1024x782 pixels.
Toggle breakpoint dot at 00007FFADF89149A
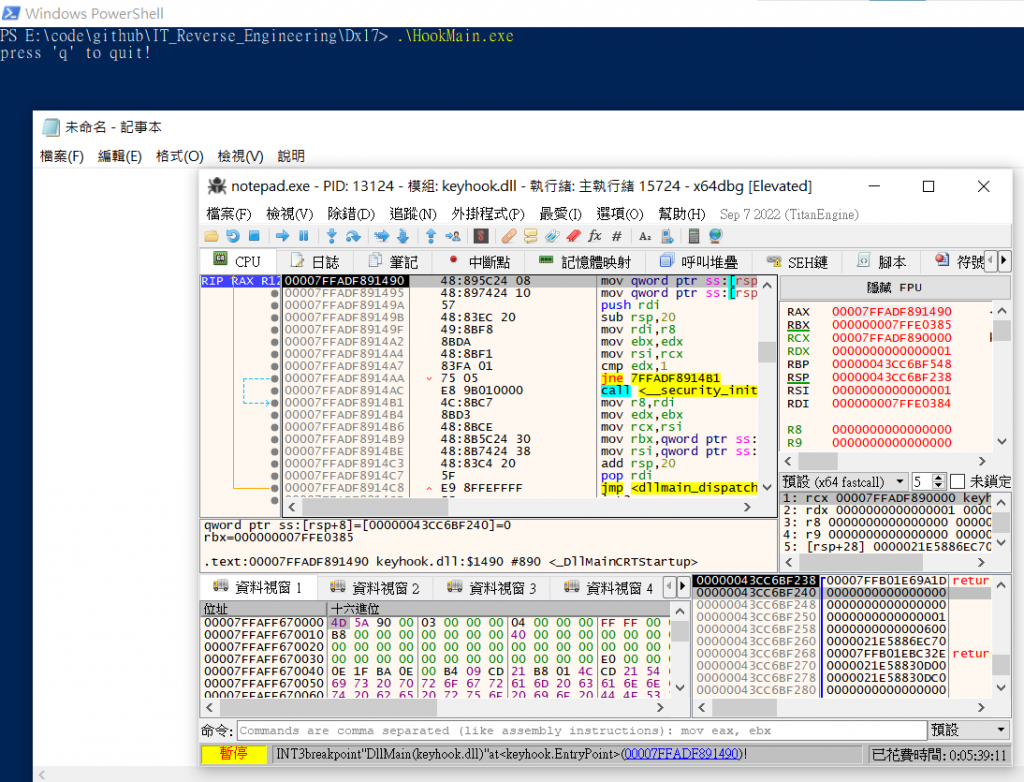[x=274, y=305]
